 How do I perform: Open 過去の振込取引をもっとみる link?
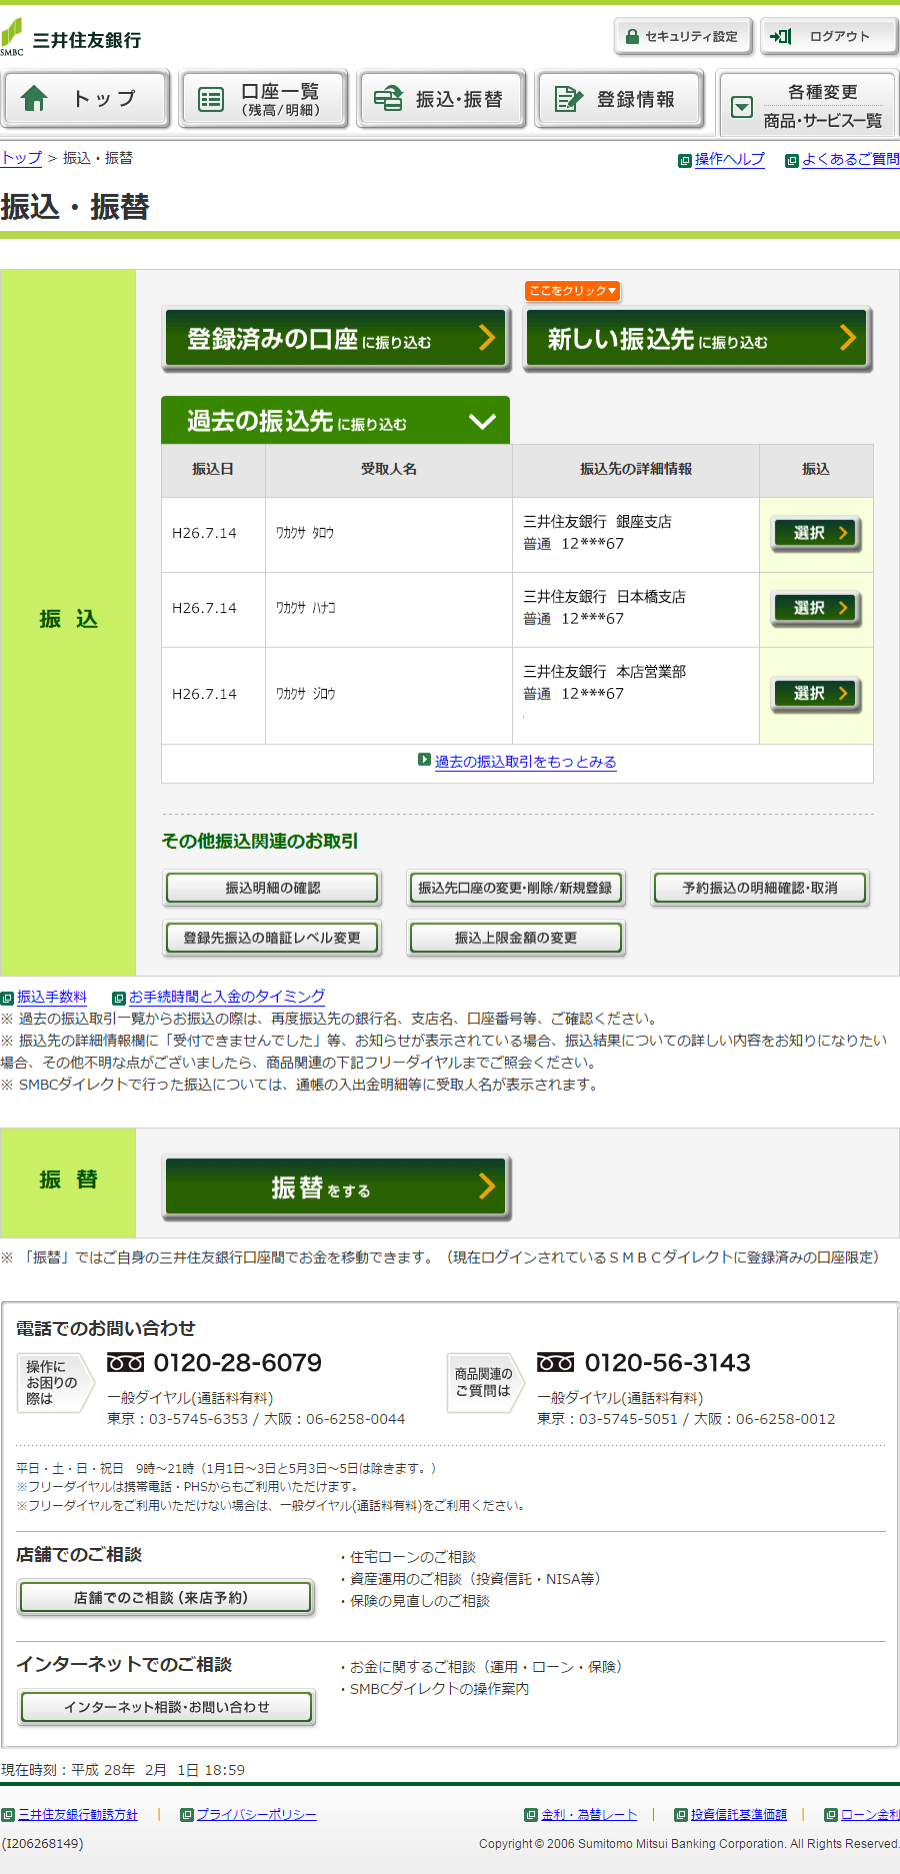(x=525, y=762)
